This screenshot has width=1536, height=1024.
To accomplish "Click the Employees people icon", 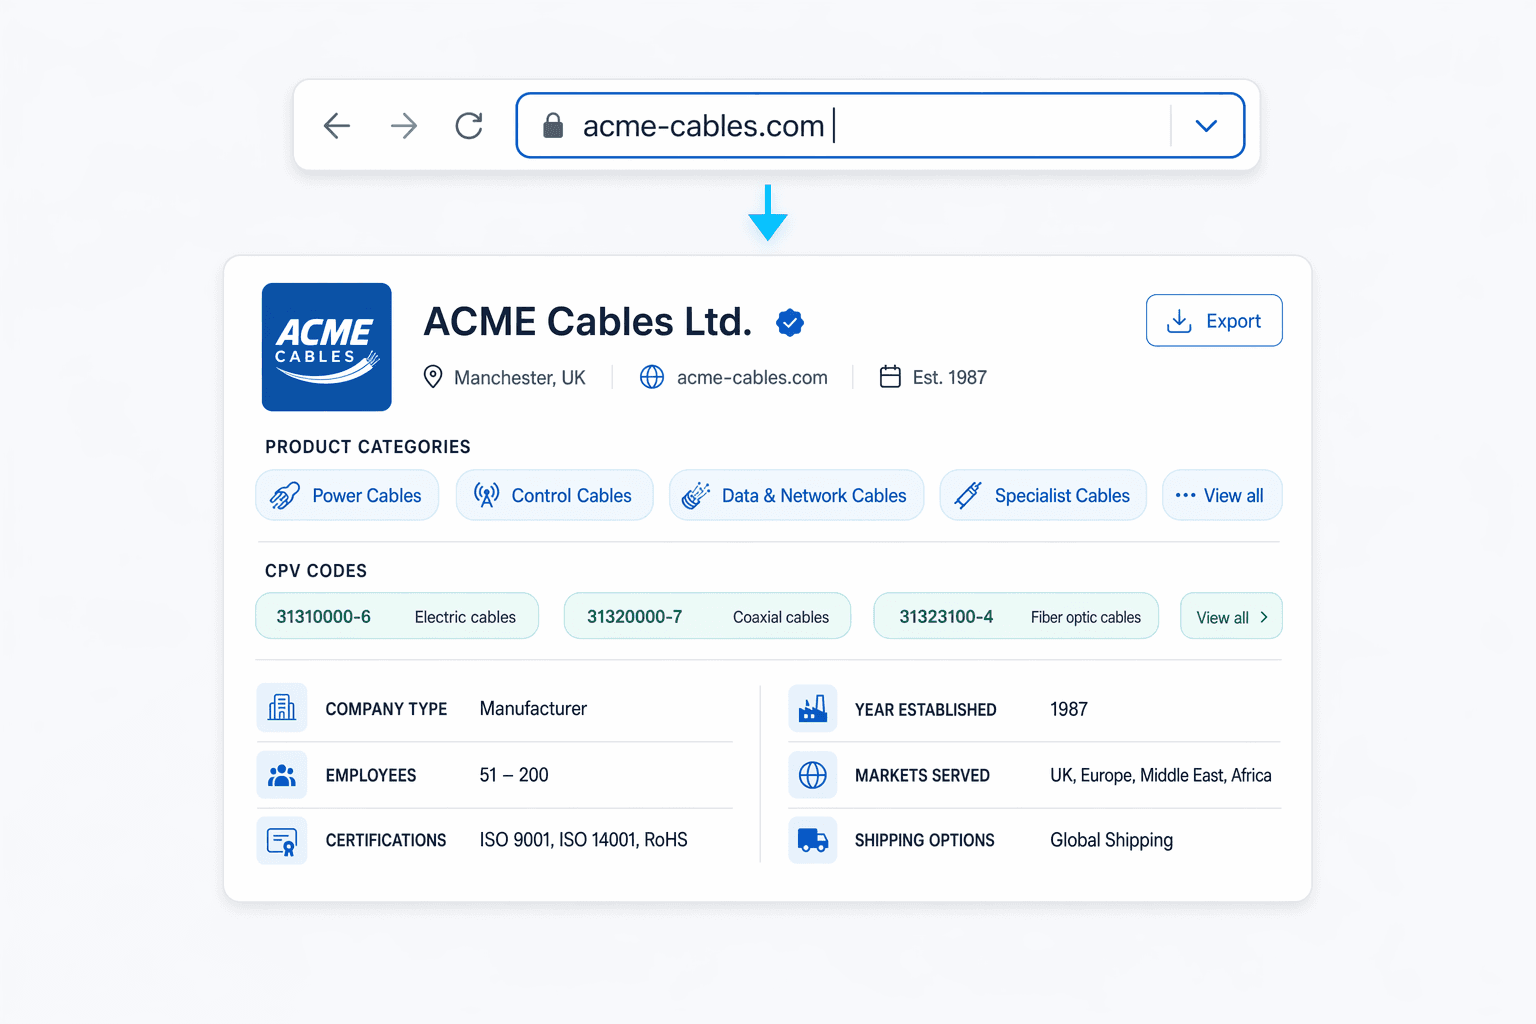I will click(282, 775).
